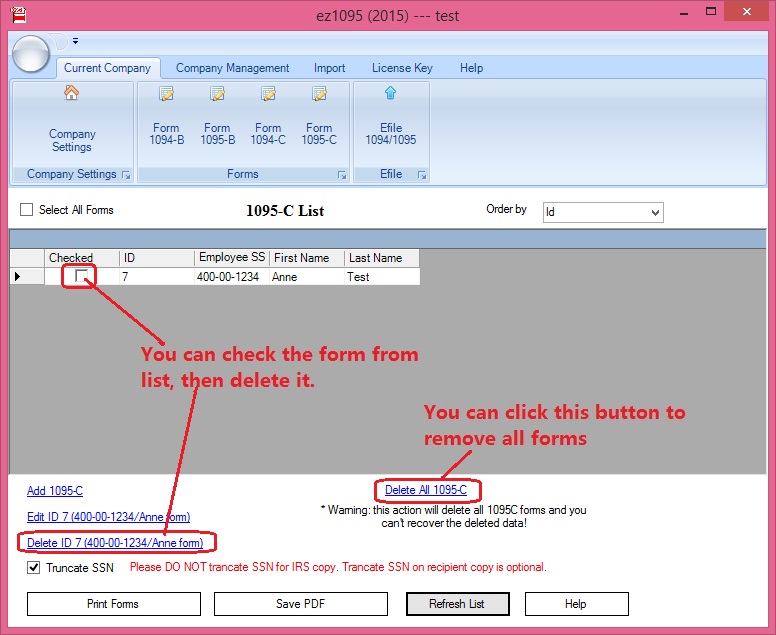Expand the Forms group dialog launcher
Image resolution: width=776 pixels, height=635 pixels.
pos(342,175)
